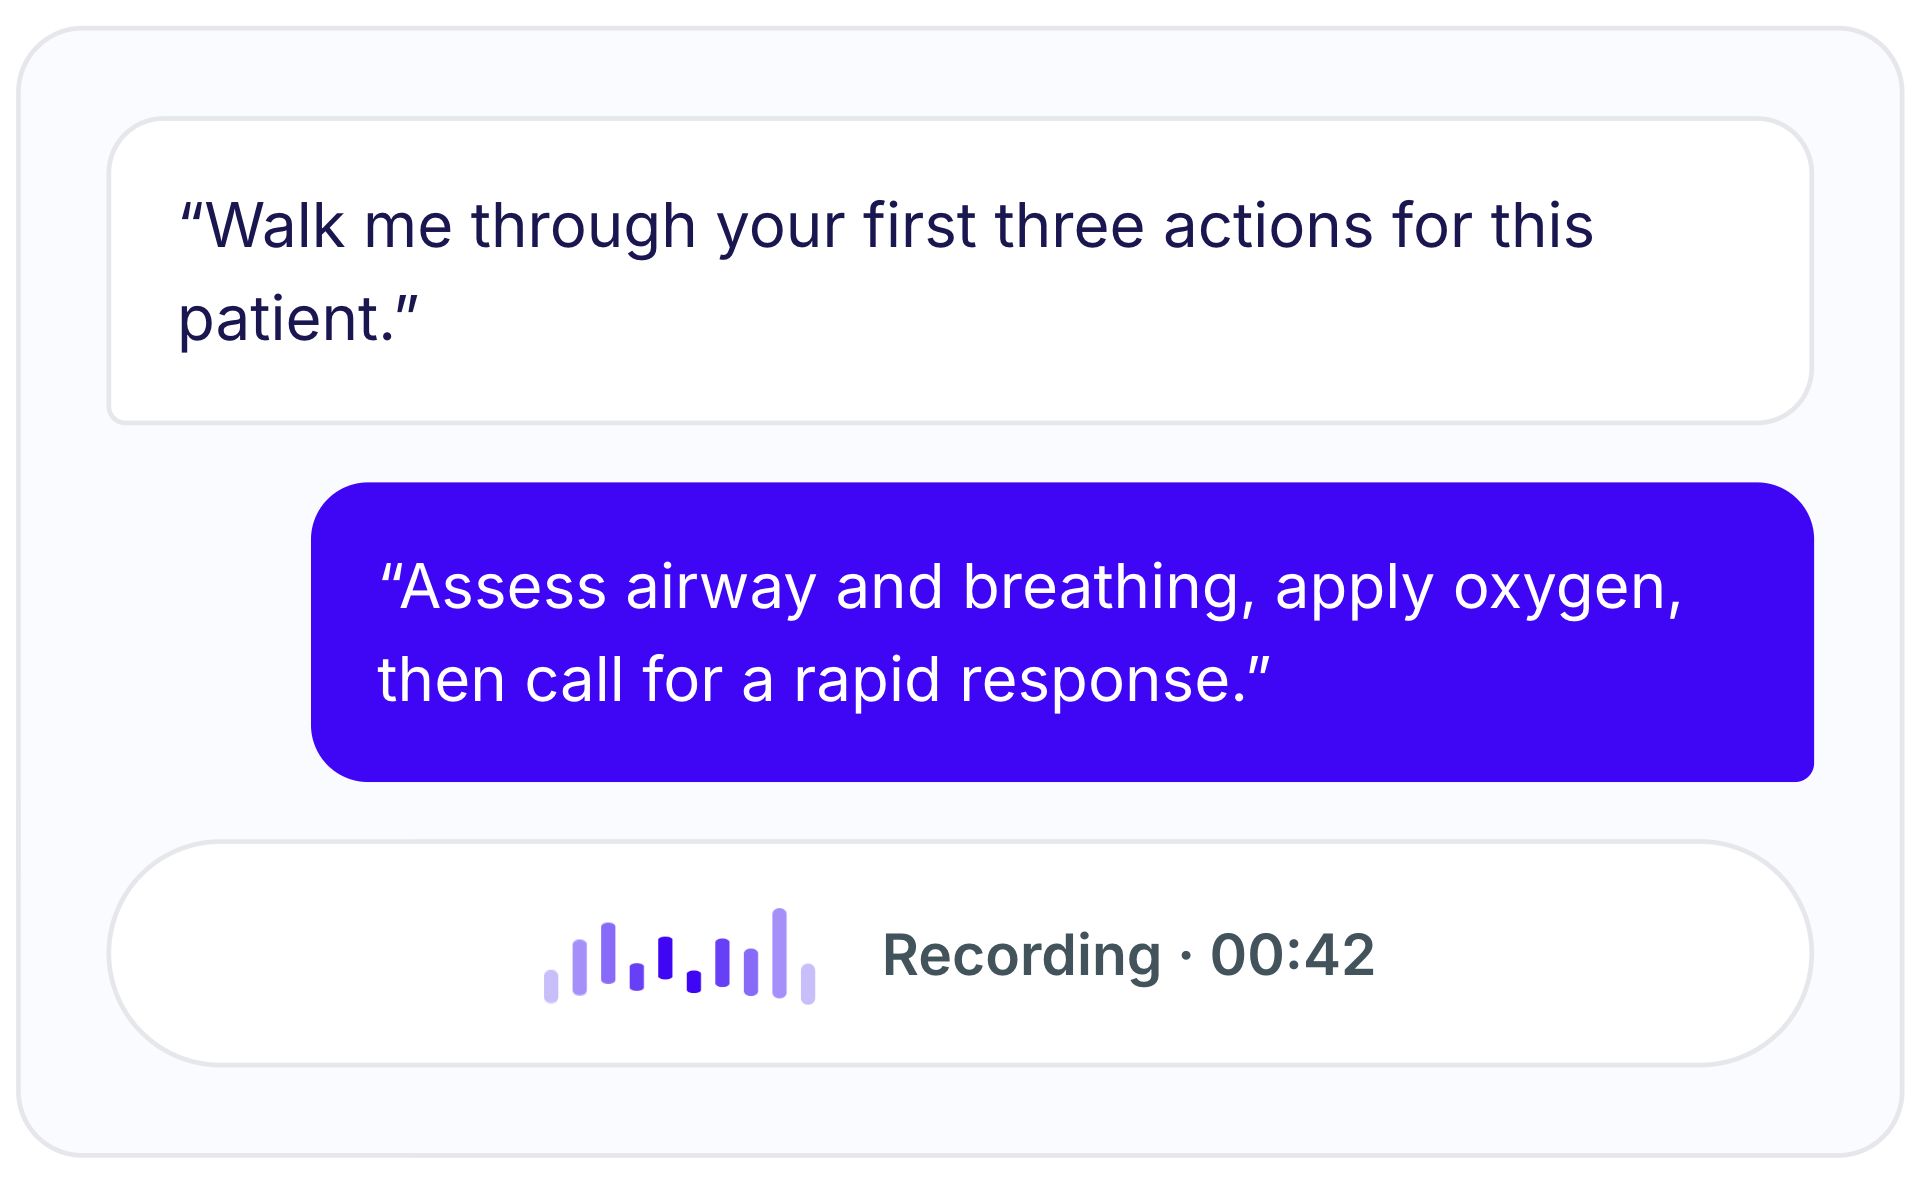1918x1186 pixels.
Task: Click the opening quote of the question
Action: point(192,210)
